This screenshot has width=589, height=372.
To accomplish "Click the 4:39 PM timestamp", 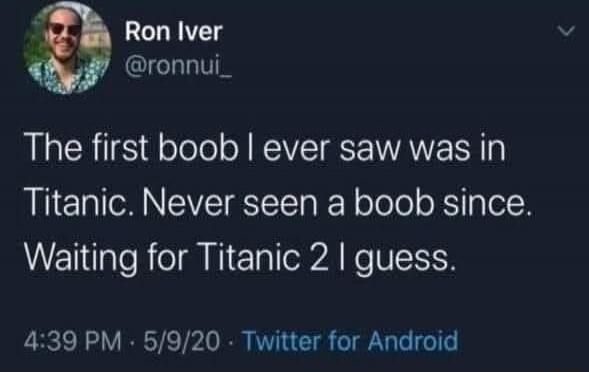I will tap(73, 342).
